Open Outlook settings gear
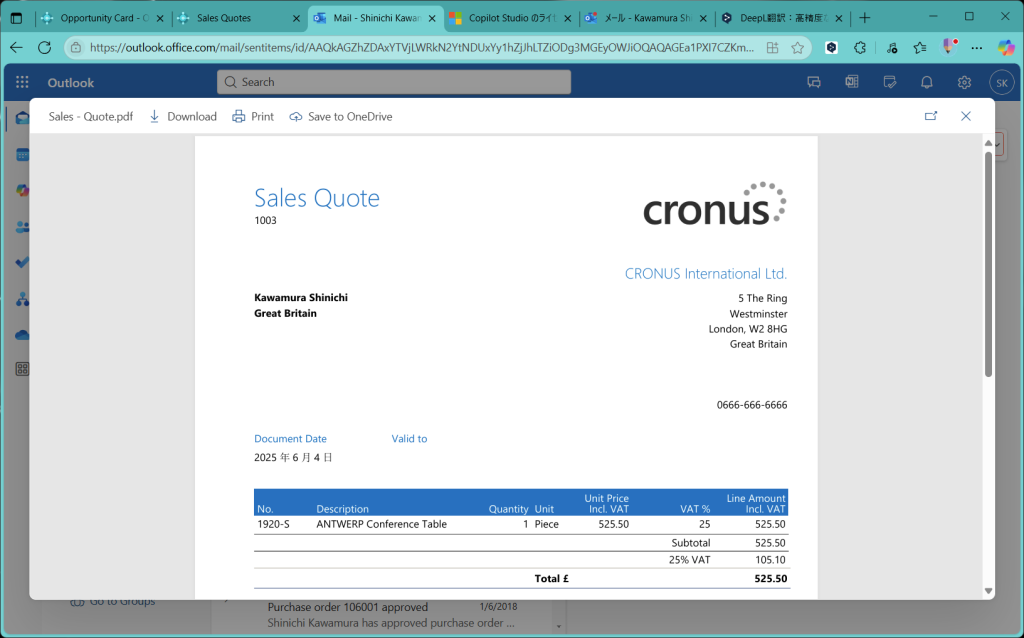This screenshot has height=638, width=1024. [x=965, y=82]
